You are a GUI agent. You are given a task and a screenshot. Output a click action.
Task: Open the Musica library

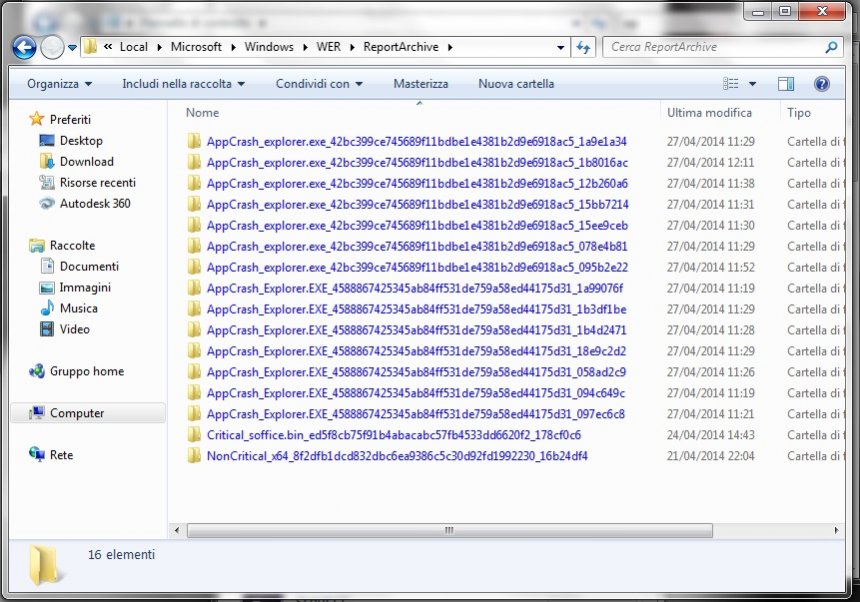(78, 308)
